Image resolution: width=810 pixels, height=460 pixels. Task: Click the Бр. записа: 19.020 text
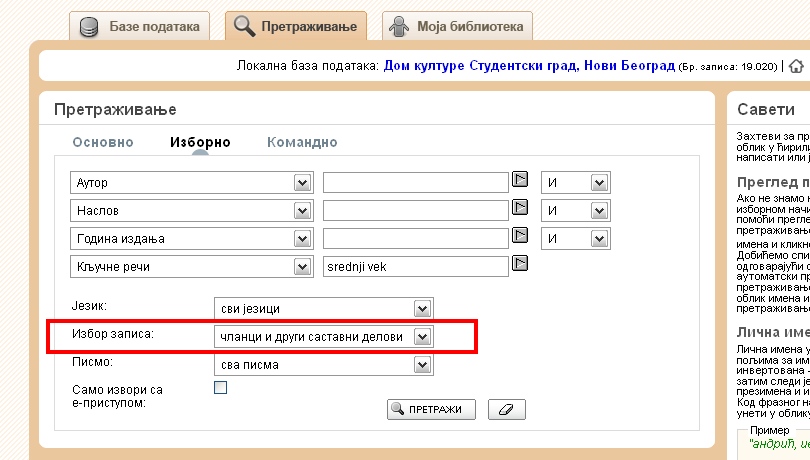pos(728,67)
